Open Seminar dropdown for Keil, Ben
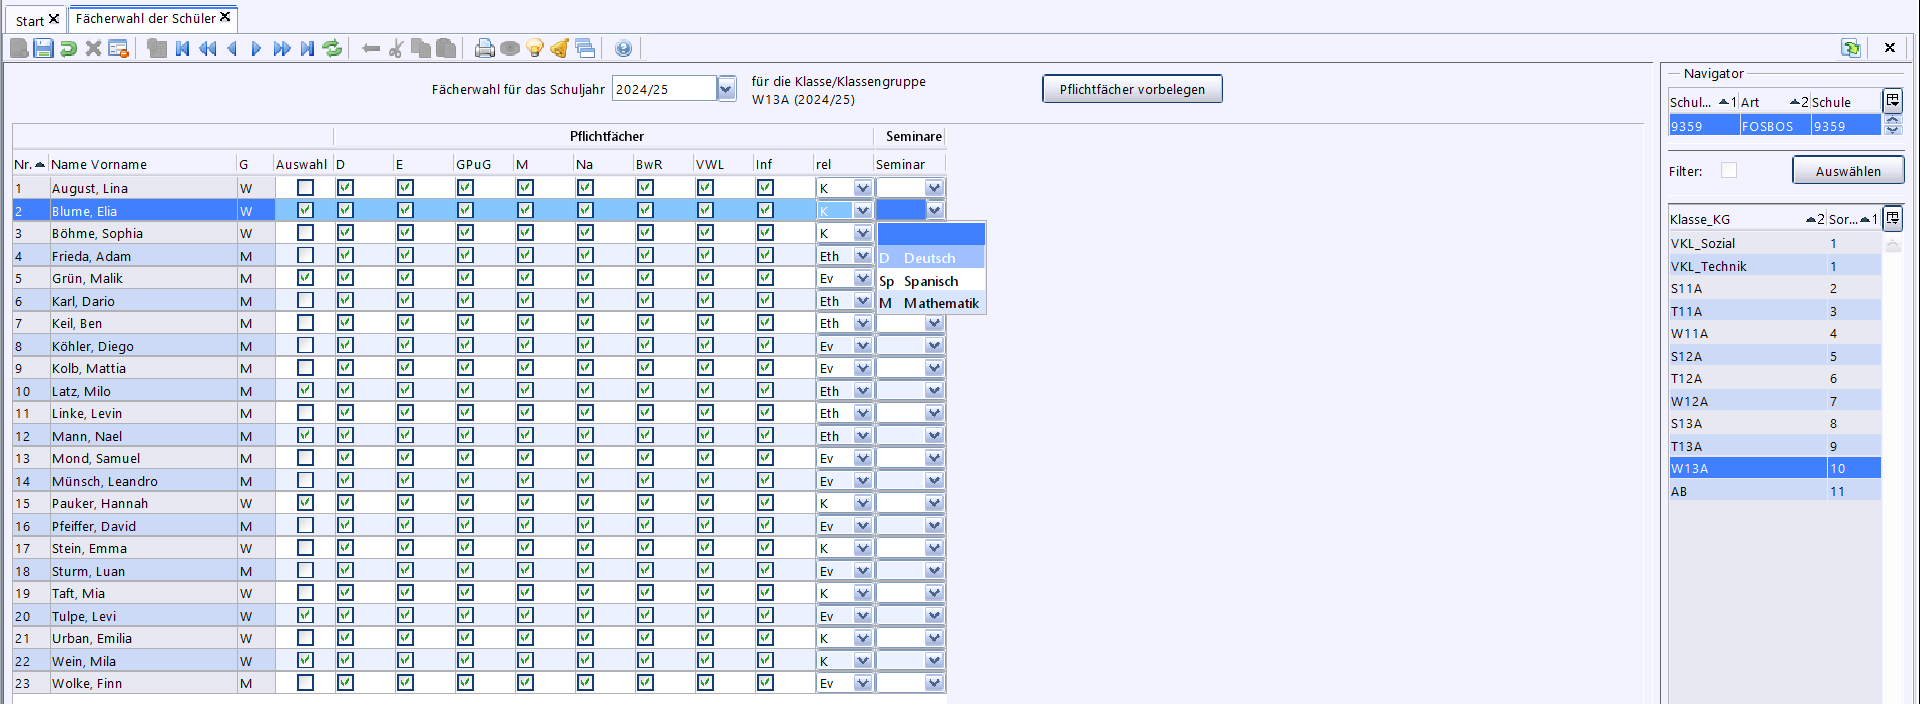This screenshot has width=1920, height=704. coord(934,323)
